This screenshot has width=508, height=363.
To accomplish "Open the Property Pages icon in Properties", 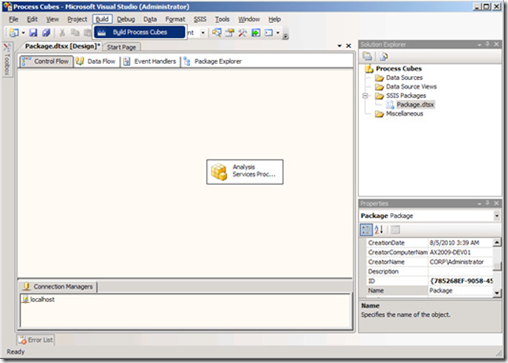I will coord(395,229).
